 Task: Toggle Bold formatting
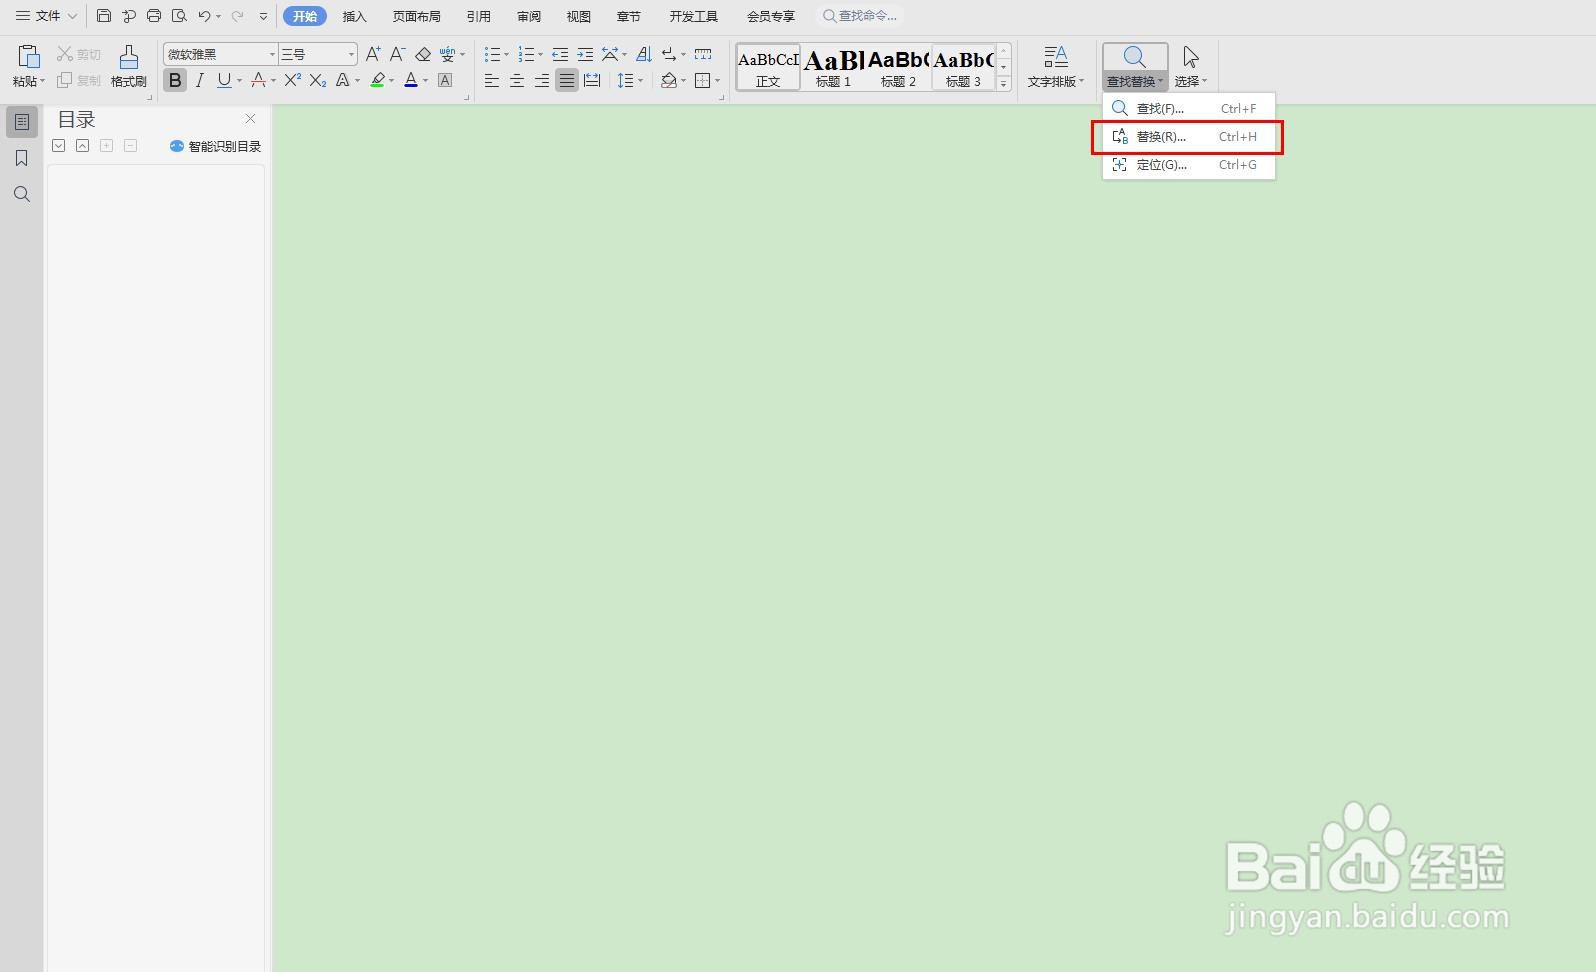click(x=175, y=80)
